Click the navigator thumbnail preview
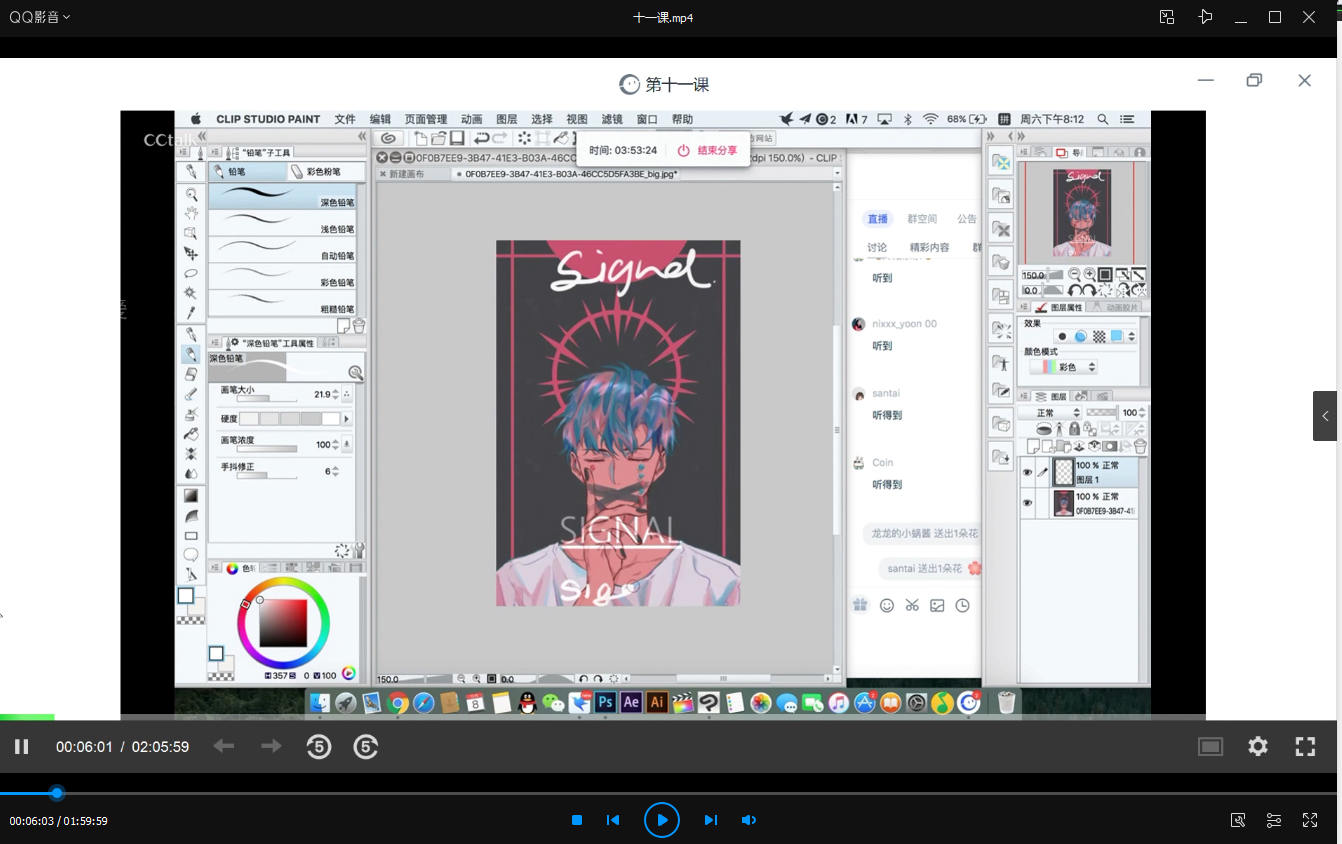Screen dimensions: 1342x844 click(1083, 212)
